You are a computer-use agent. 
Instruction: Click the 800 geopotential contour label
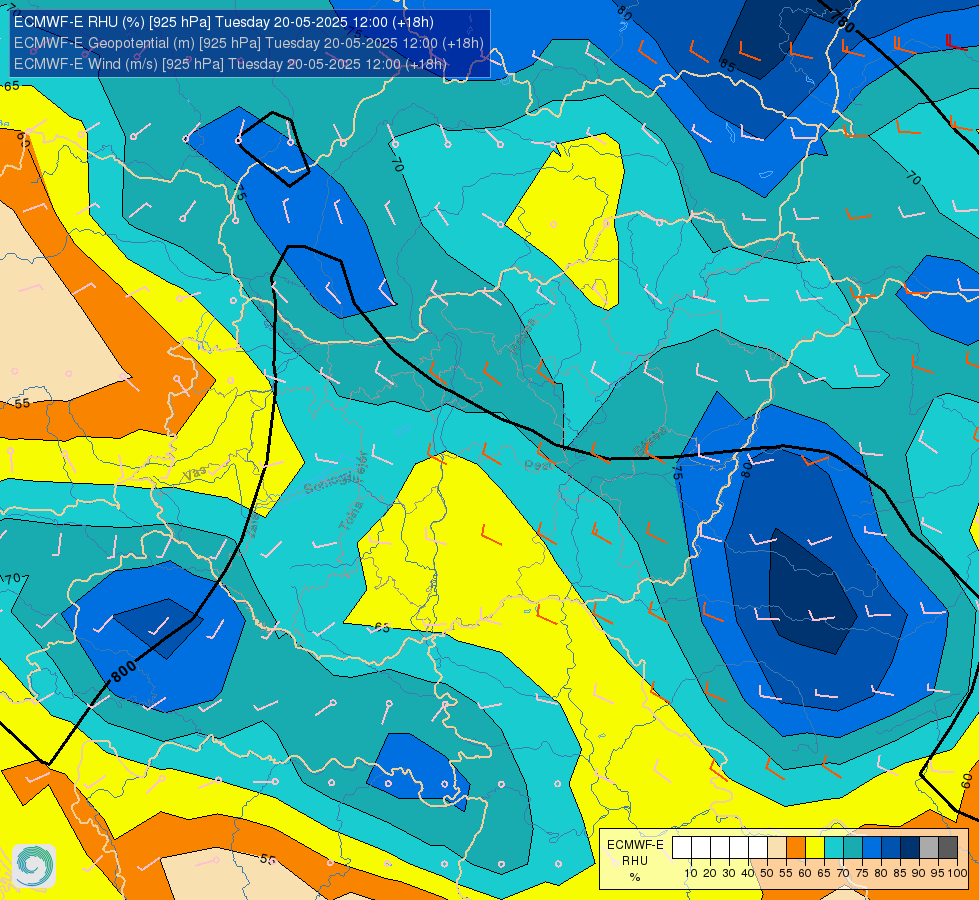124,671
